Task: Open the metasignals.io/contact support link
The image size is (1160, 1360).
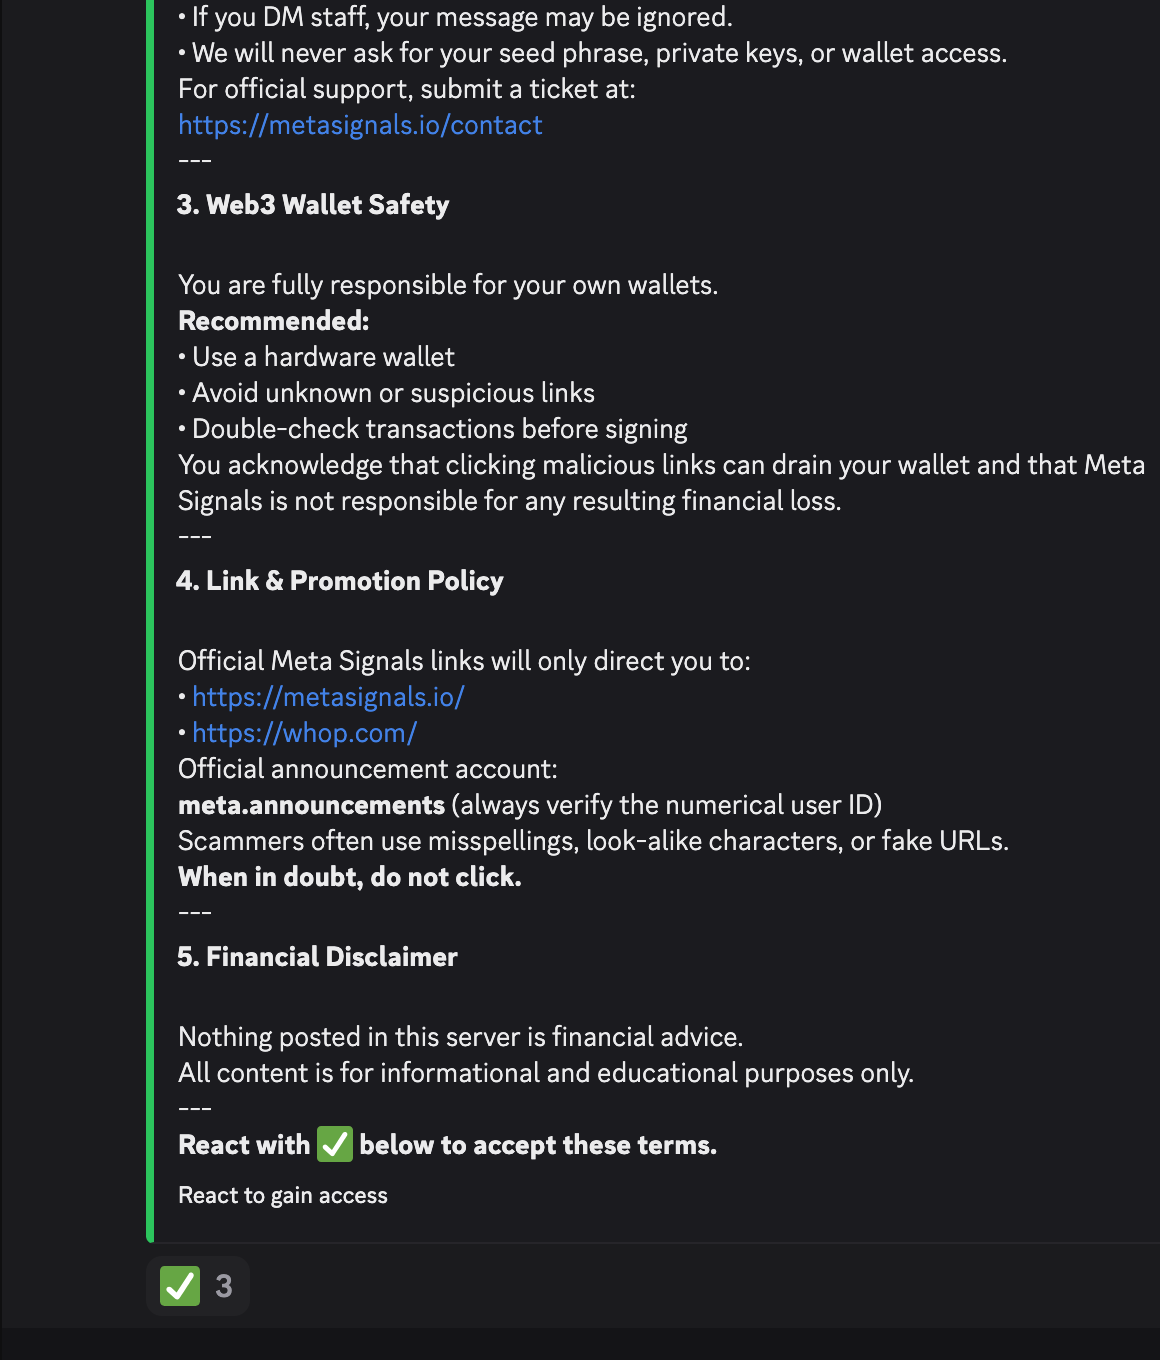Action: click(360, 125)
